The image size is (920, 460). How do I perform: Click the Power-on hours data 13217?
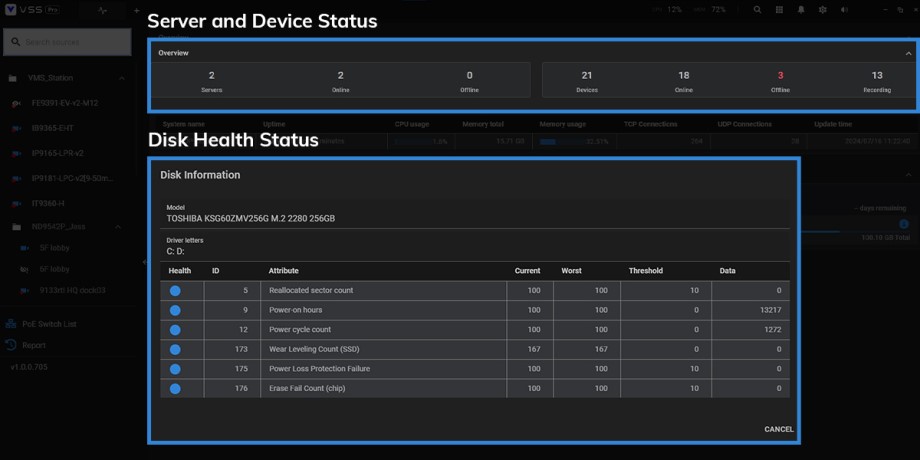click(x=770, y=310)
